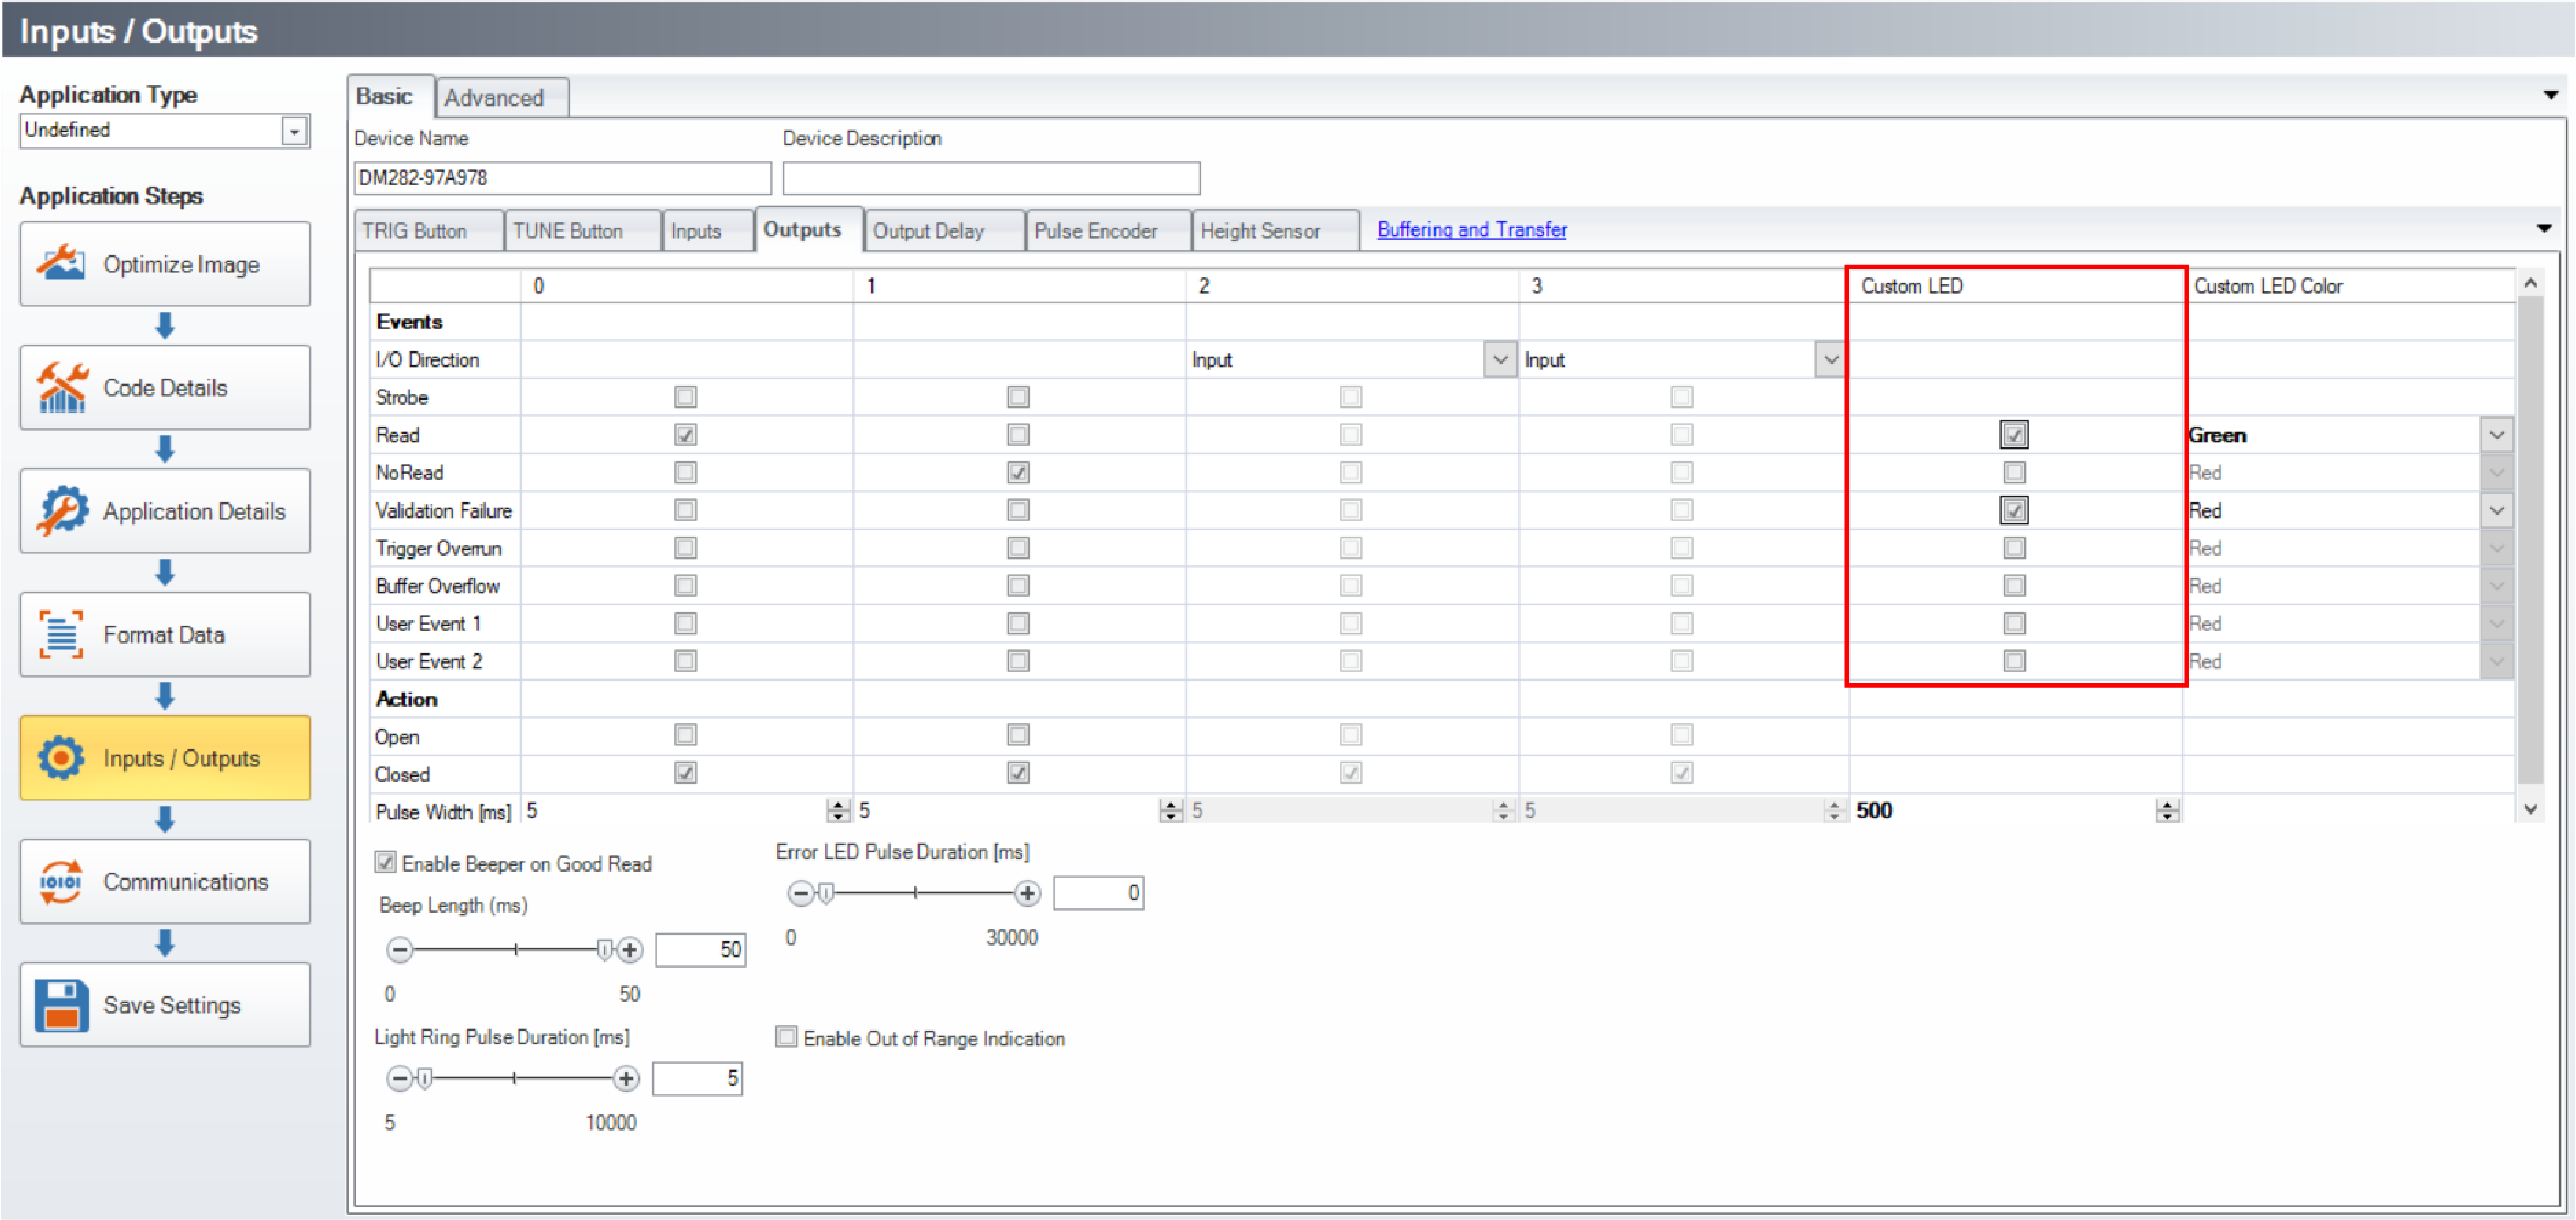Click the Application Details gear-wrench icon
This screenshot has height=1220, width=2576.
(x=61, y=511)
